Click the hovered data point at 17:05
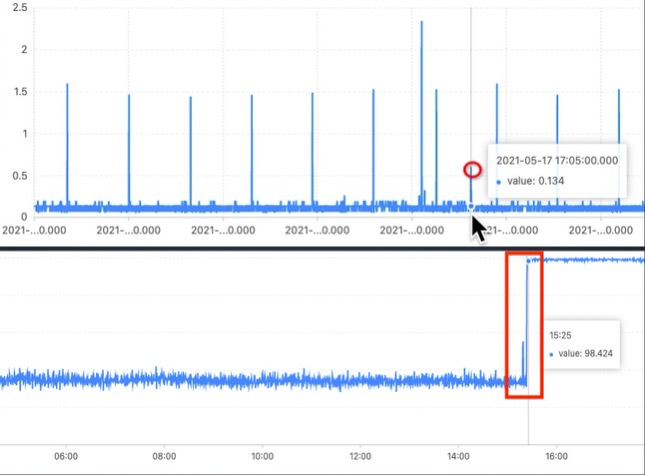 471,206
